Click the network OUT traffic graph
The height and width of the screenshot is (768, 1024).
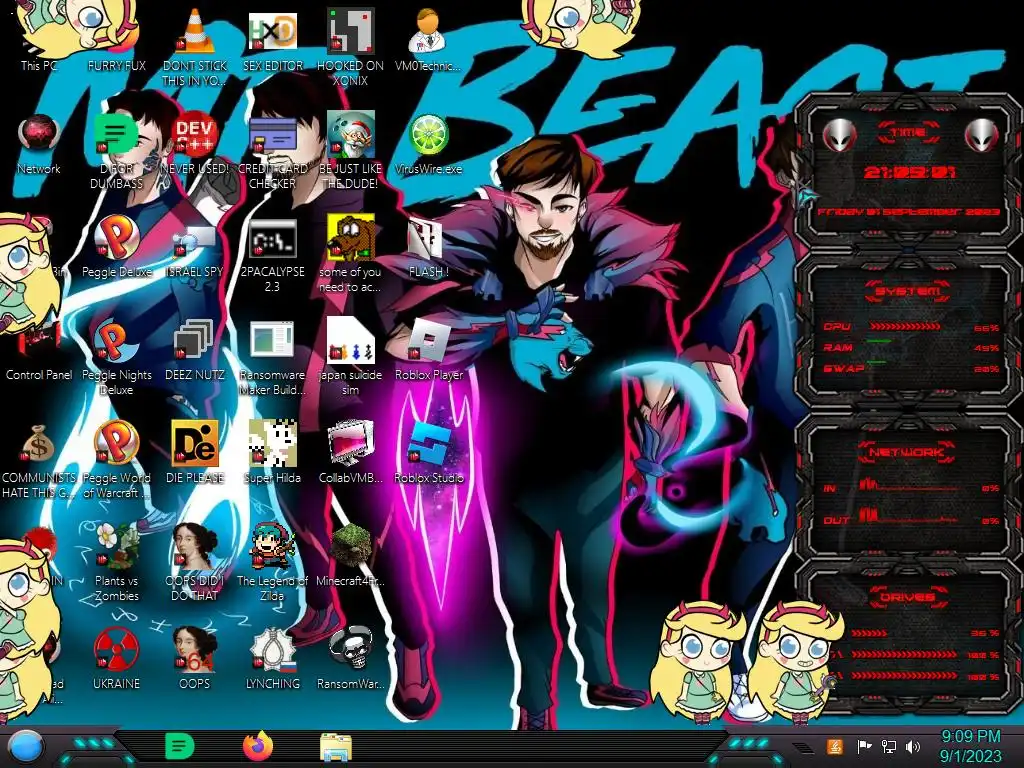[910, 516]
